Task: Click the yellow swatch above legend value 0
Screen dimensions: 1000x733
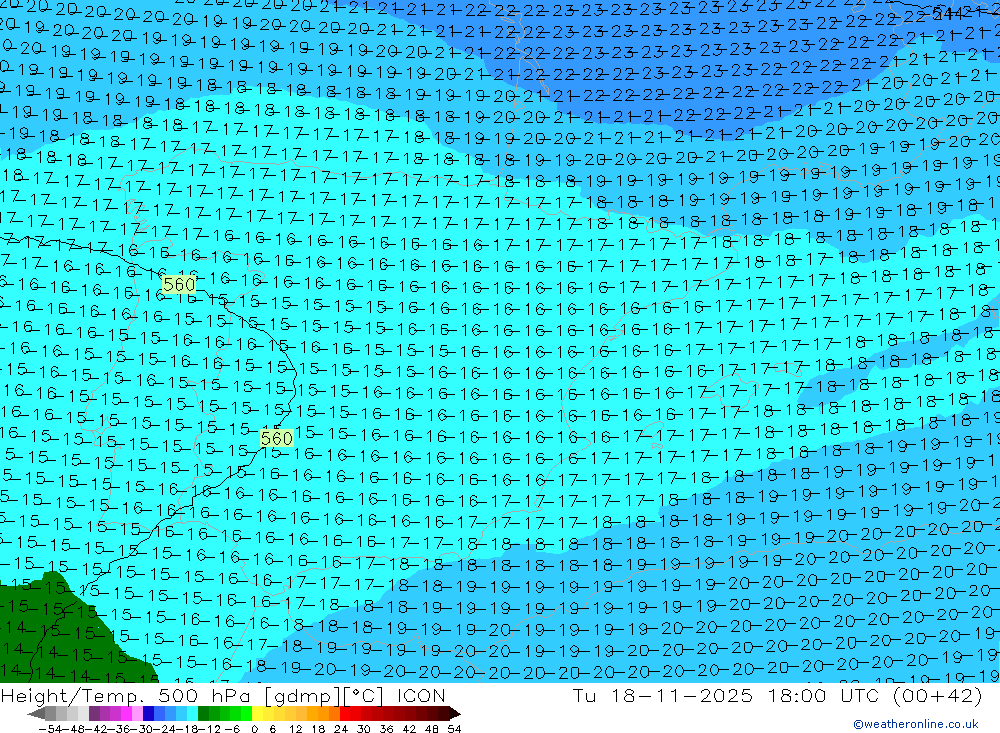Action: click(x=258, y=713)
